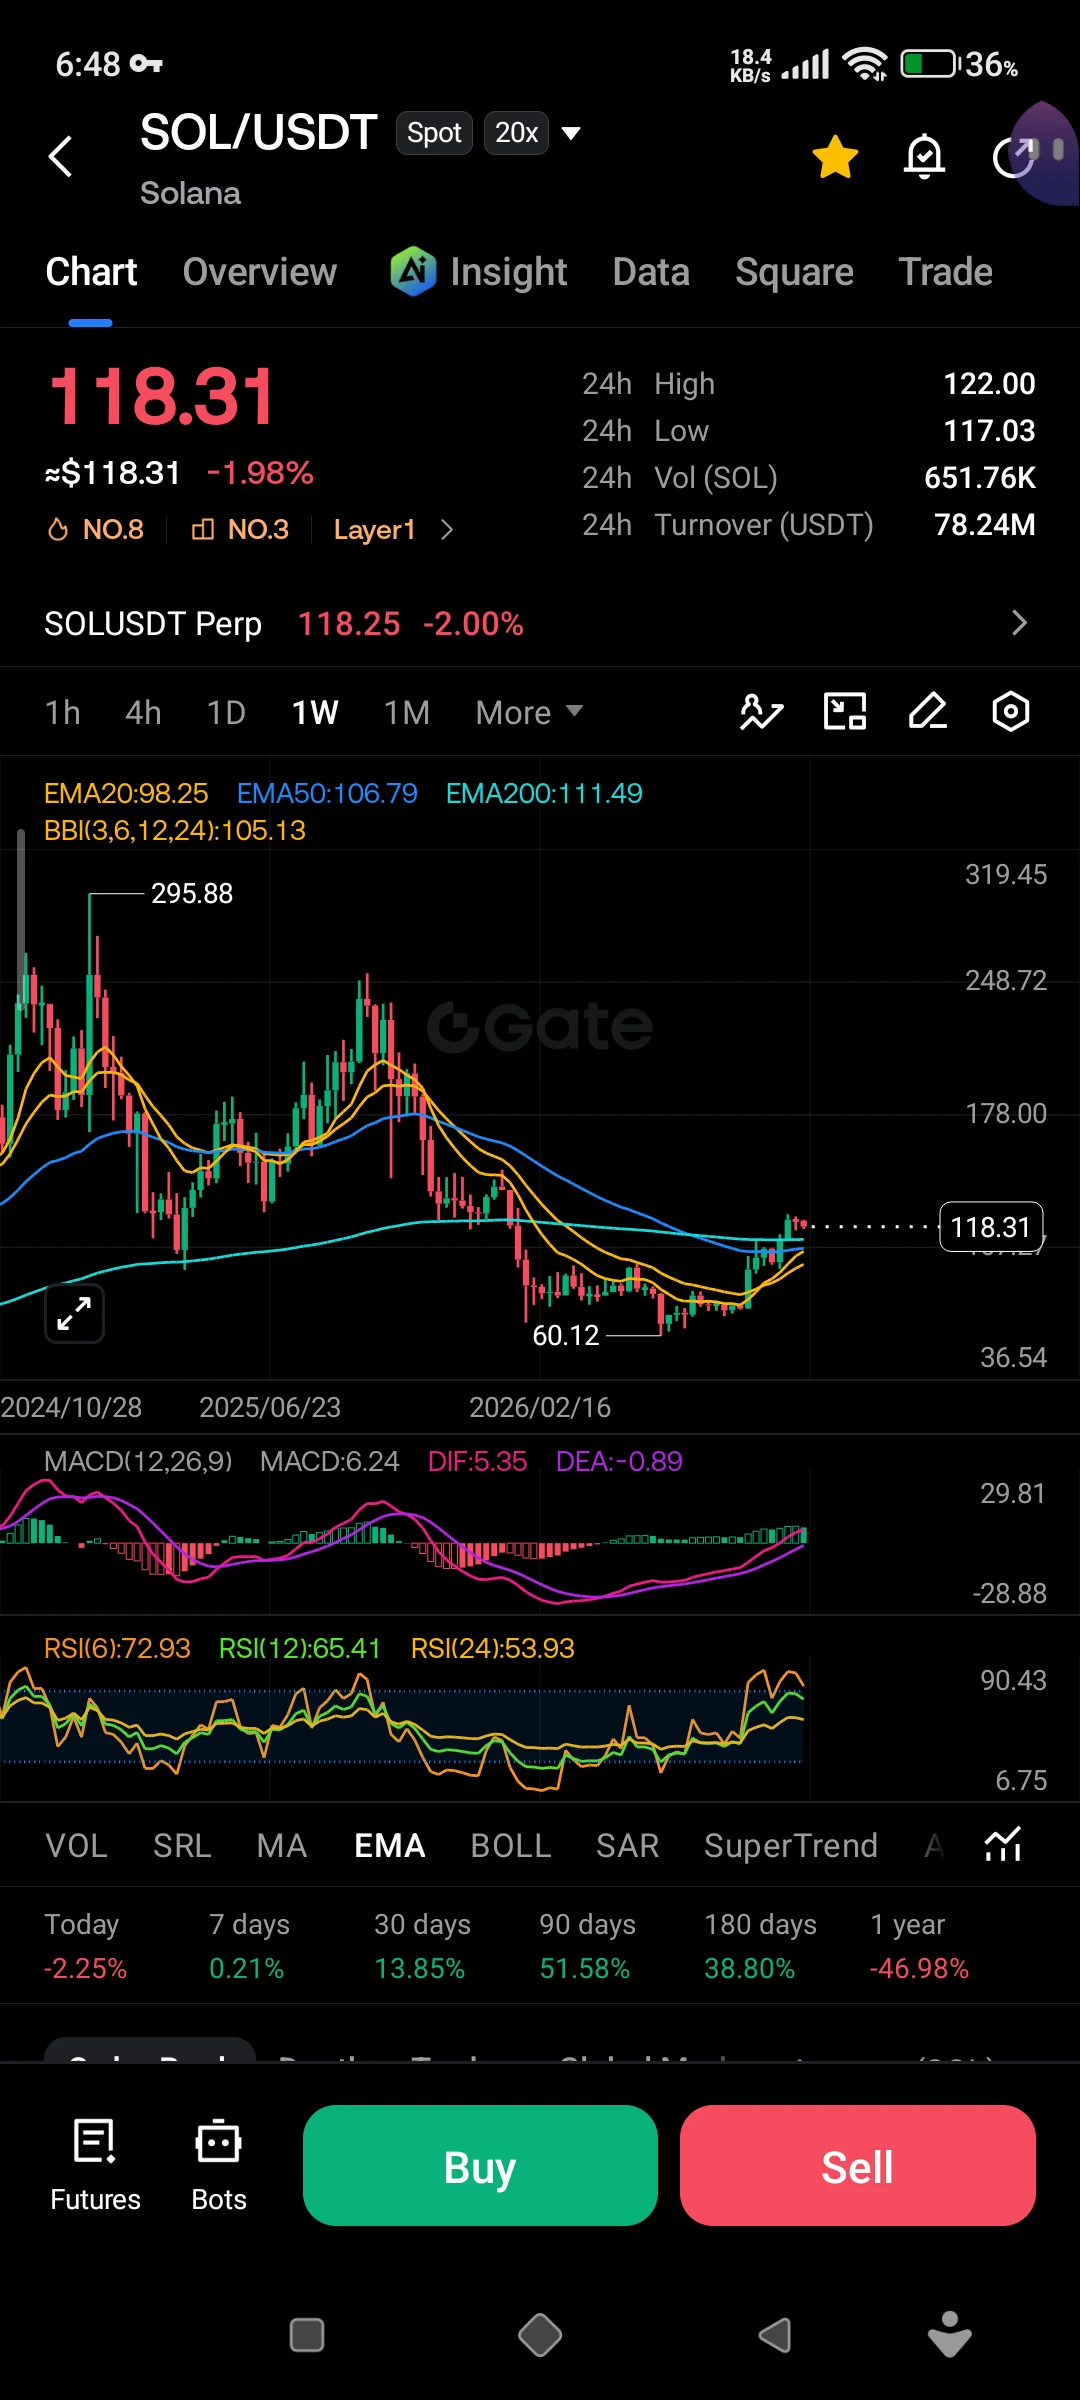Expand chart to fullscreen
The width and height of the screenshot is (1080, 2400).
click(x=75, y=1313)
